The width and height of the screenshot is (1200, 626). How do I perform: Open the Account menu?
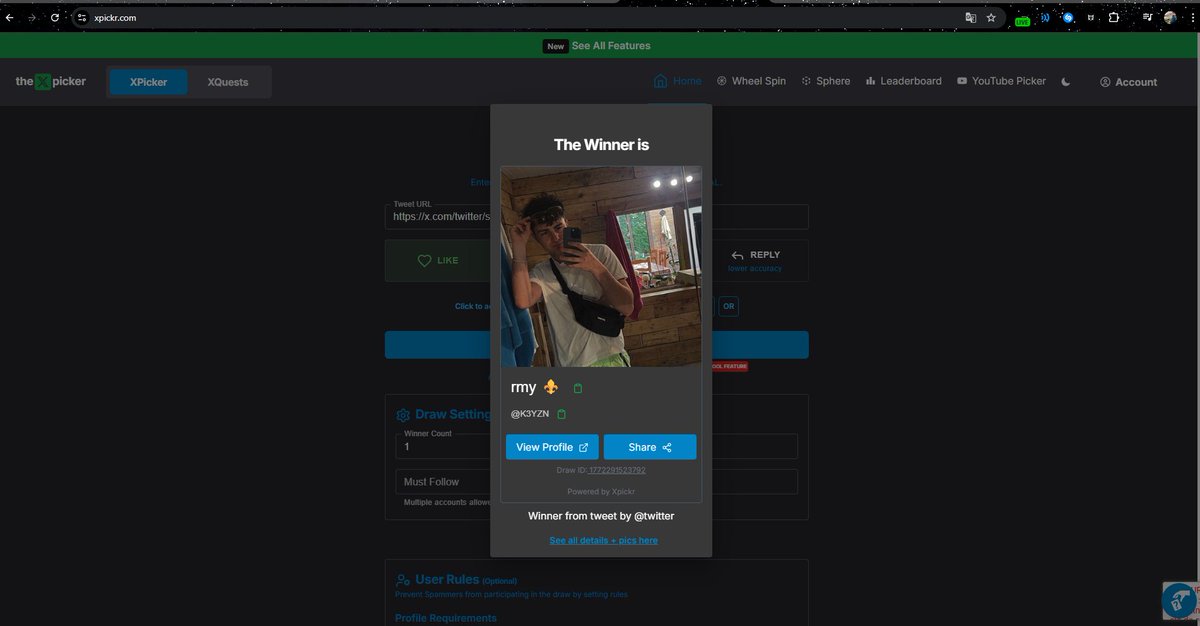(1128, 82)
